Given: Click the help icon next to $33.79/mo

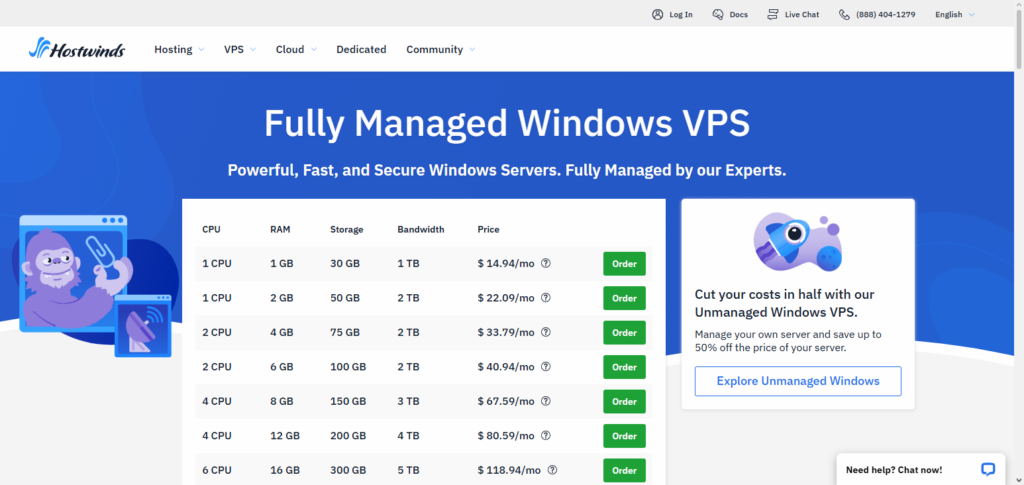Looking at the screenshot, I should pyautogui.click(x=546, y=332).
